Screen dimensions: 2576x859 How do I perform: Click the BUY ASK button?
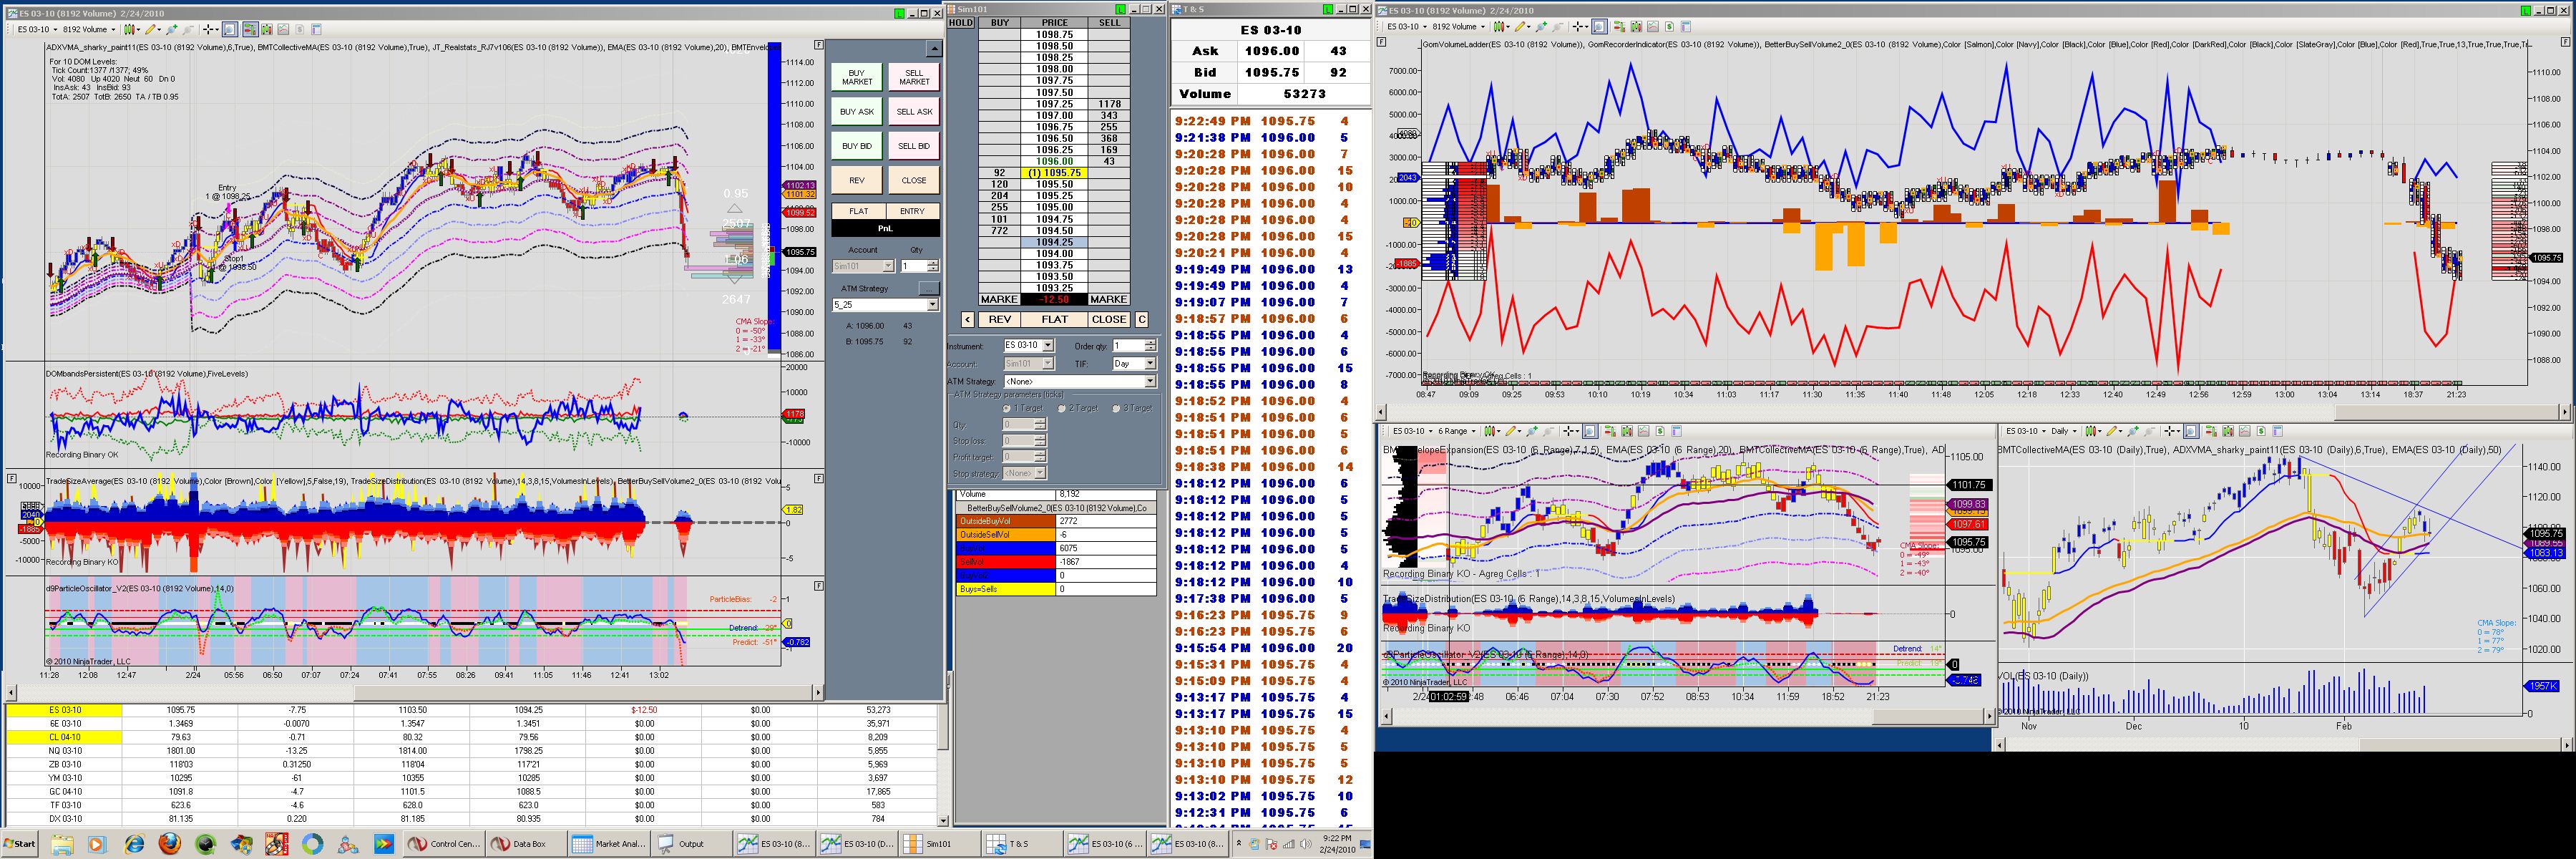tap(857, 112)
